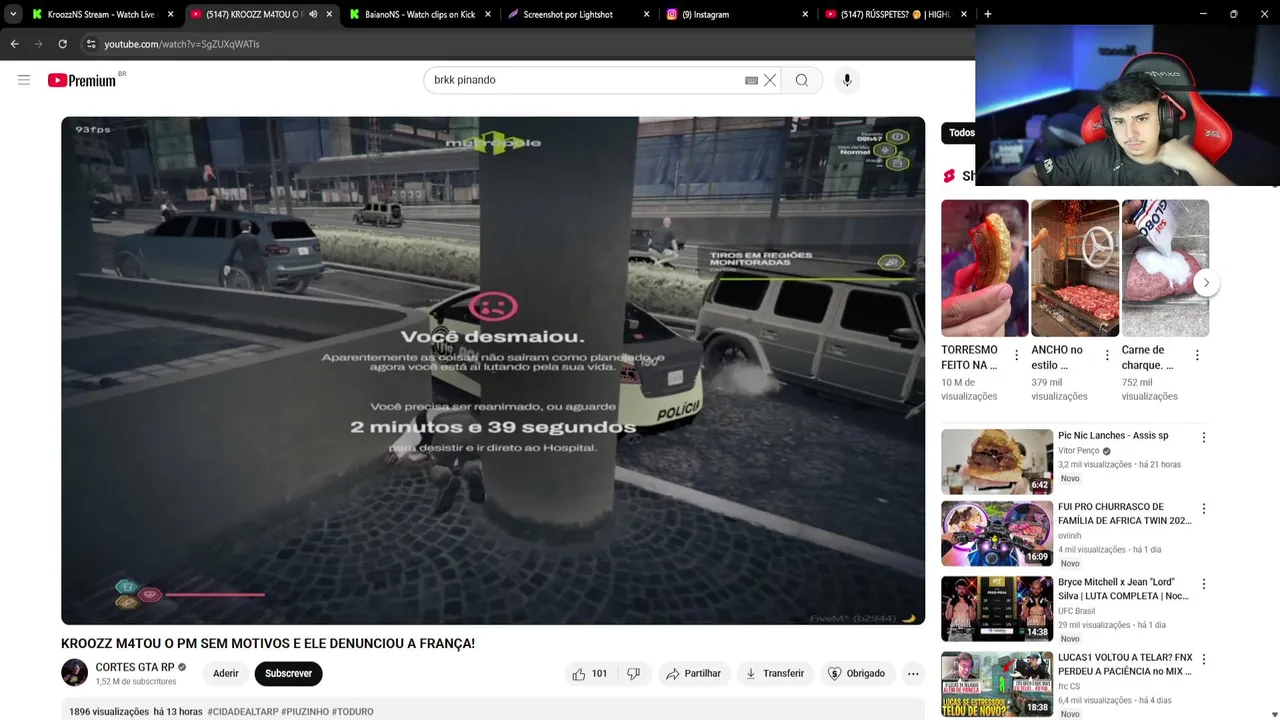Click the video player to pause
Screen dimensions: 1280x720
coord(493,370)
